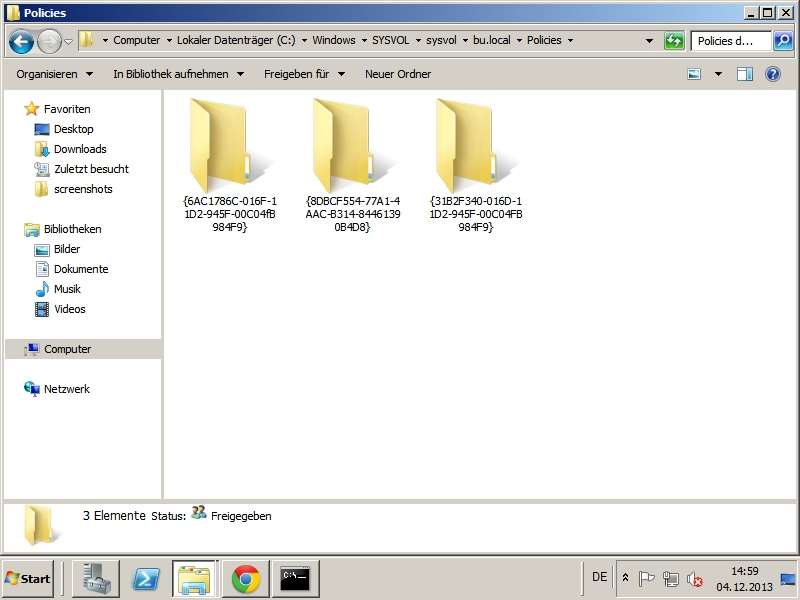800x600 pixels.
Task: Expand the arrow after bu.local breadcrumb
Action: (519, 40)
